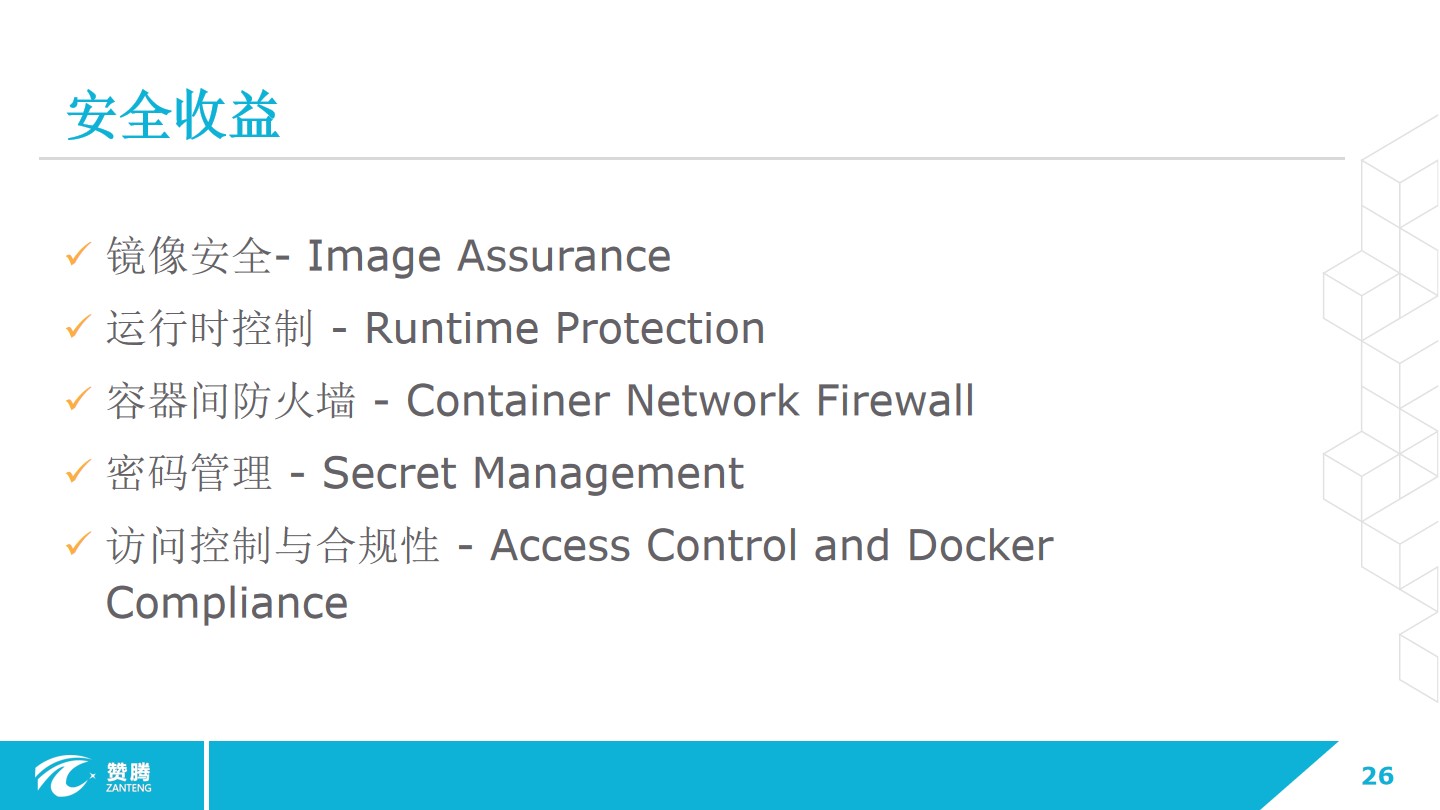Click the text Access Control and Docker
This screenshot has height=810, width=1440.
pos(772,546)
